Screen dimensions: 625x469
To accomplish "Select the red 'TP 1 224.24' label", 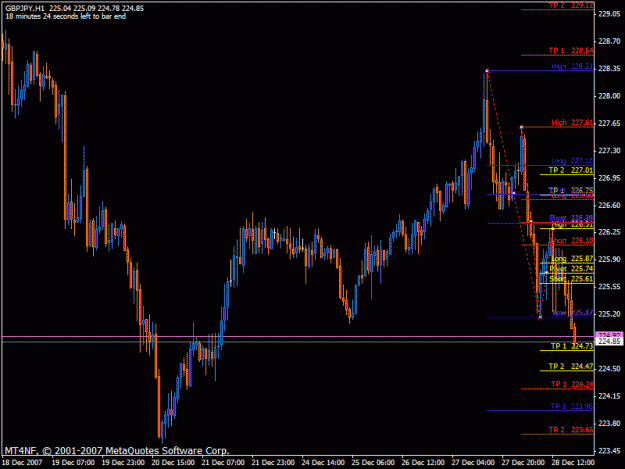I will [x=572, y=384].
